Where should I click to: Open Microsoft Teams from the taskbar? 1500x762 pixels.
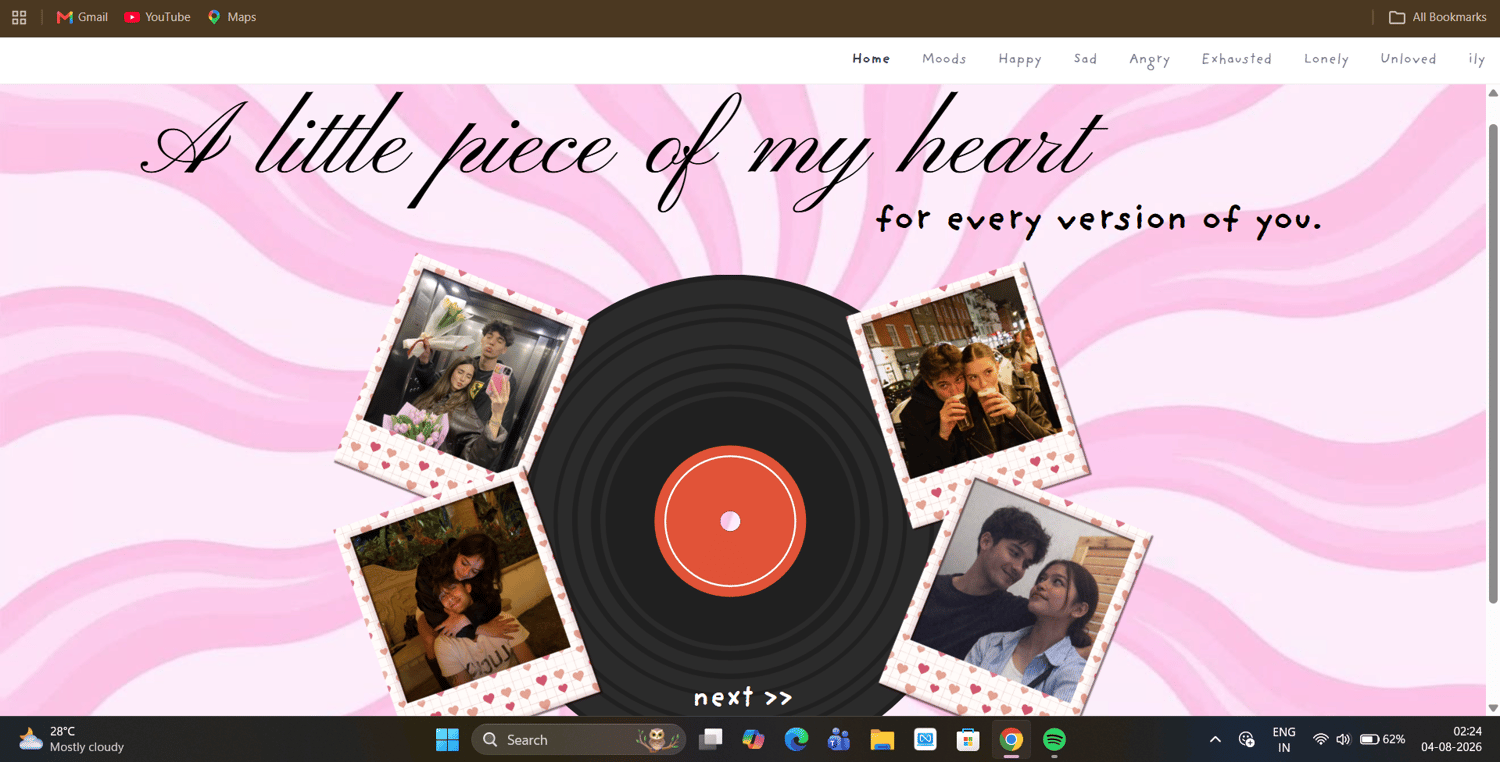point(839,740)
